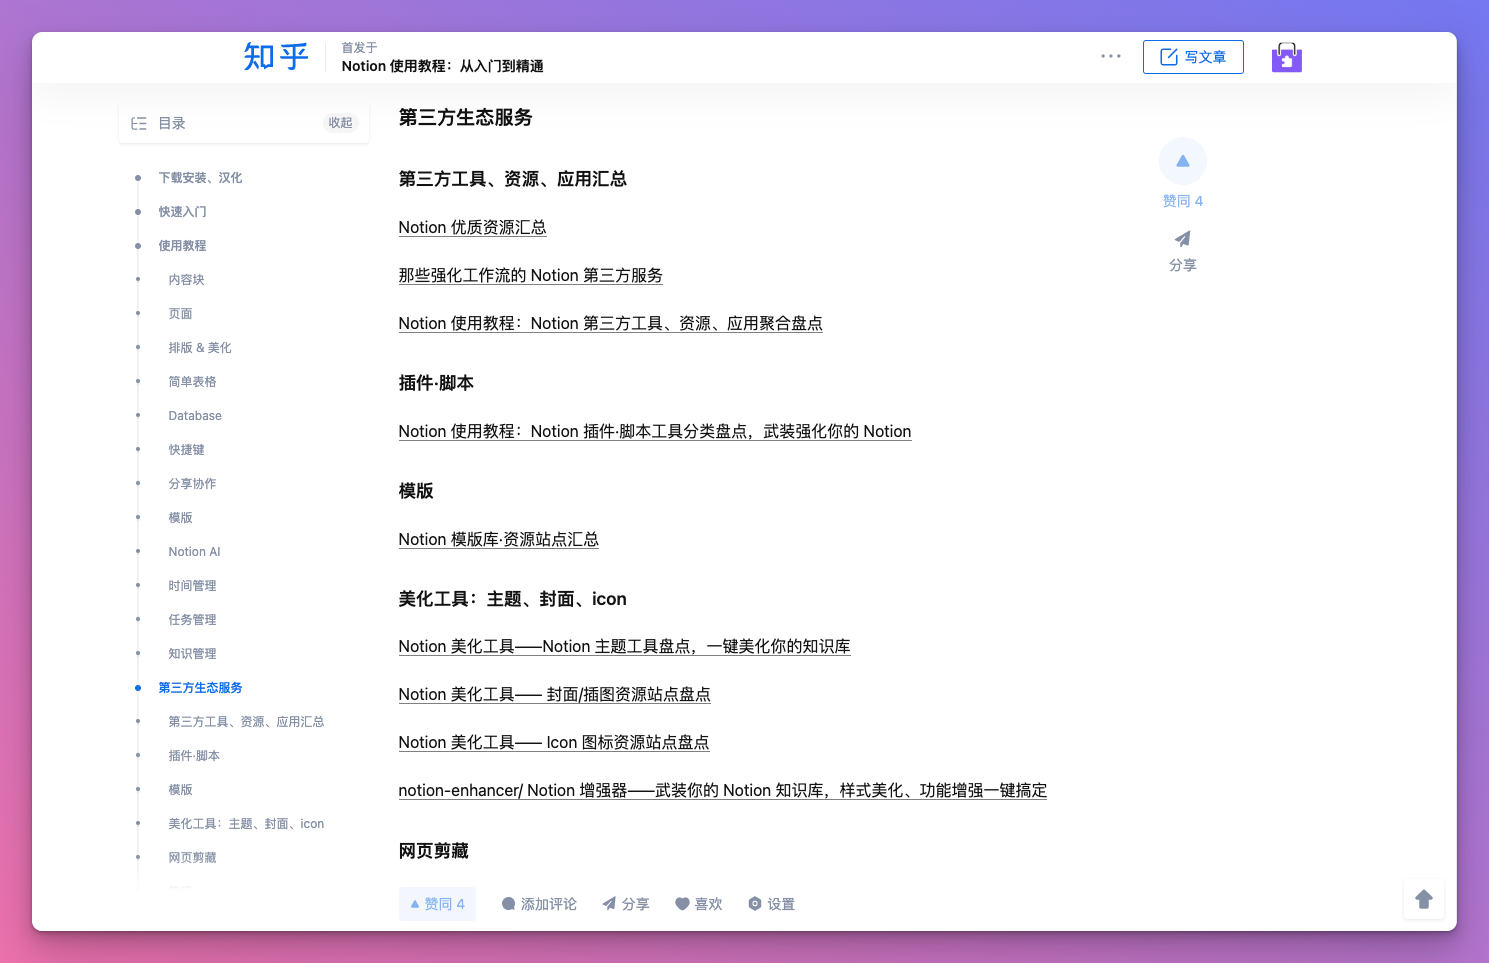
Task: Open the notion-enhancer Notion 增强器 link
Action: [722, 790]
